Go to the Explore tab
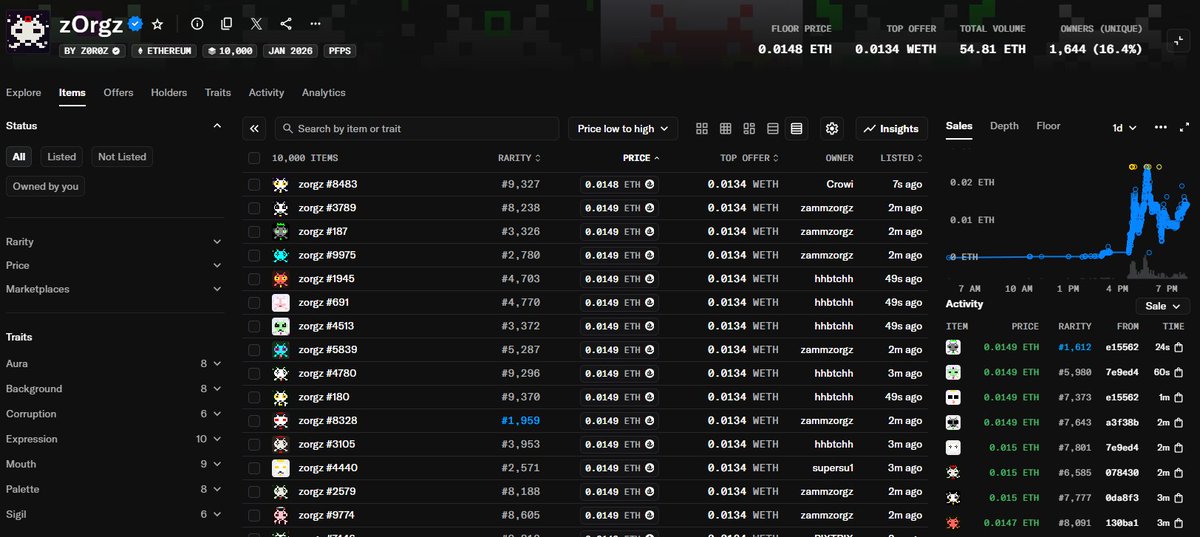 pos(24,93)
